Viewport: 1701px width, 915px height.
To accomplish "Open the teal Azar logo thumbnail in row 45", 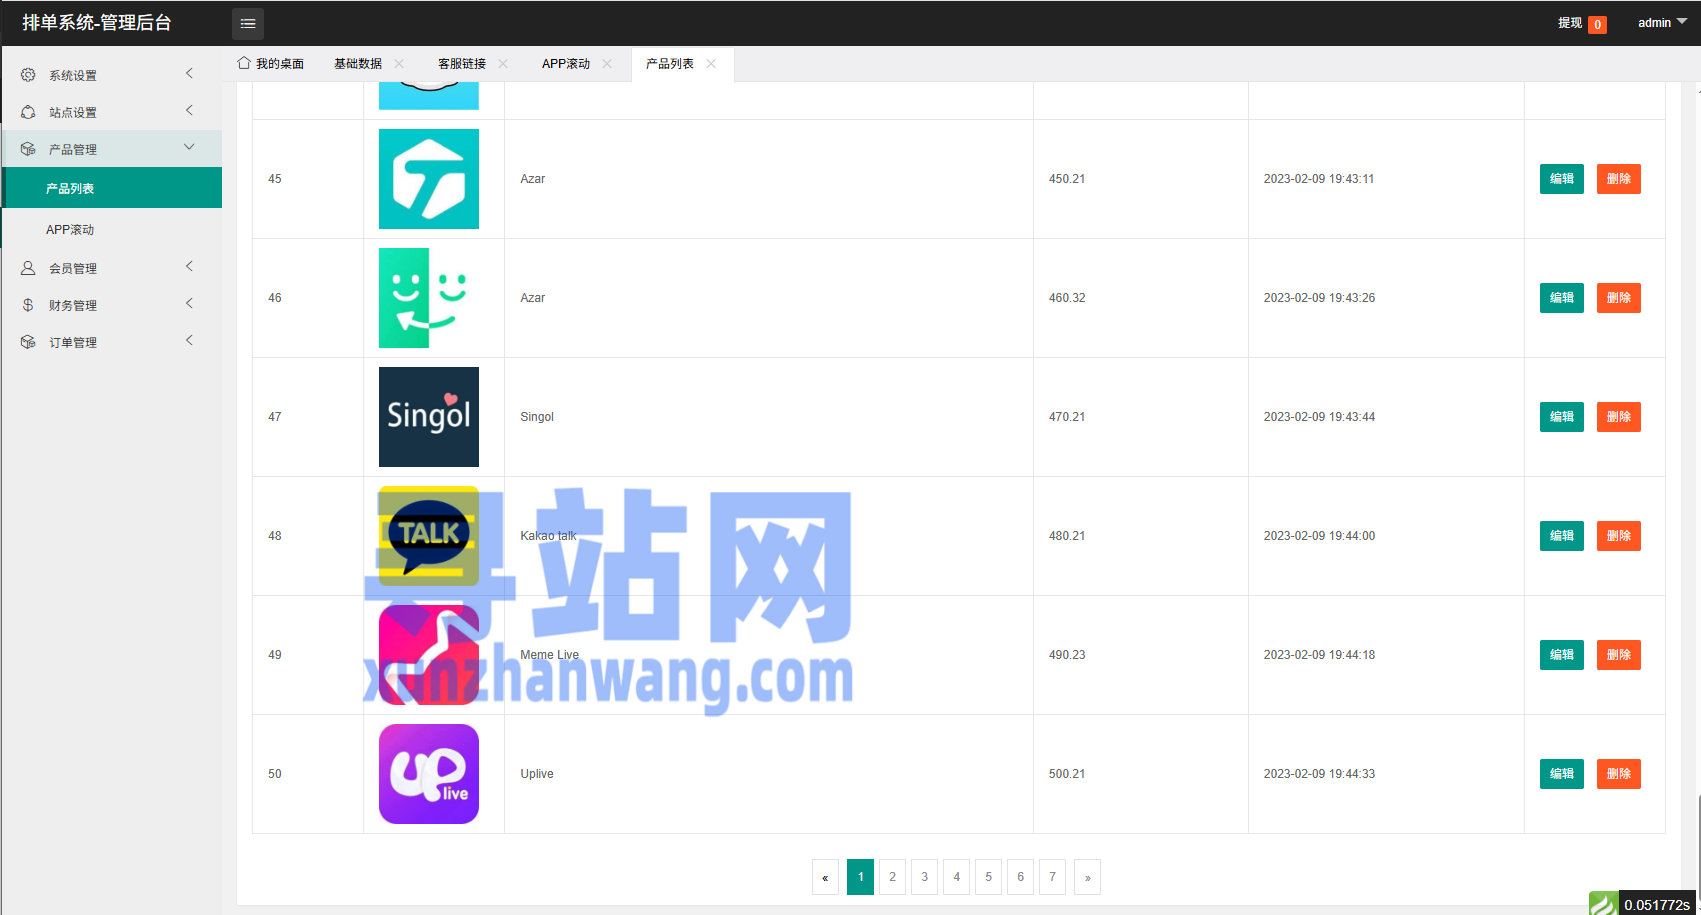I will click(x=429, y=179).
